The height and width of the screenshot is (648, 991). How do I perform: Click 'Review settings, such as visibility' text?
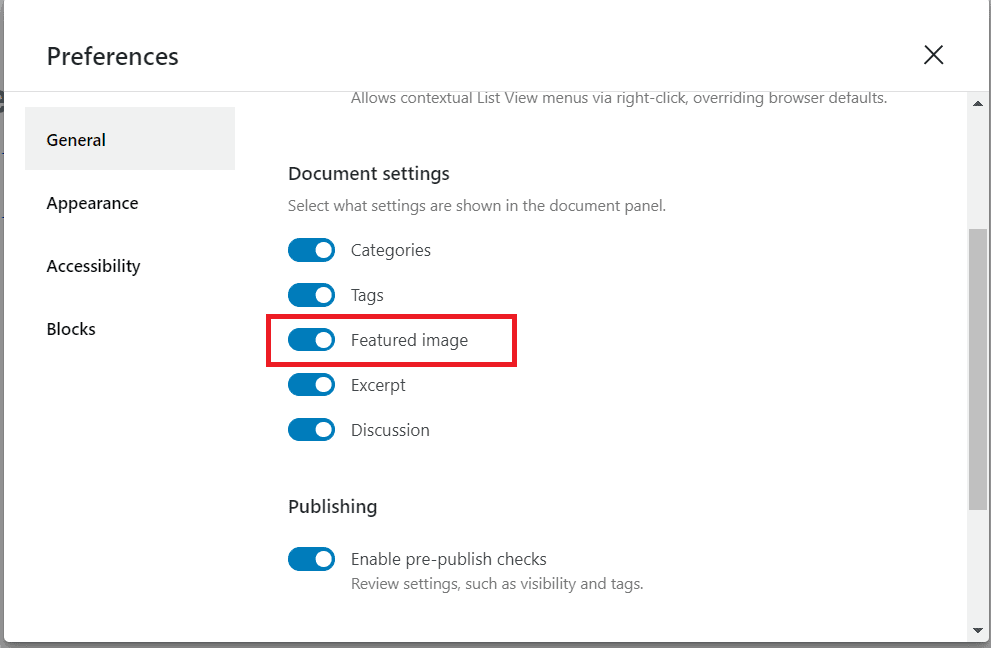[497, 584]
